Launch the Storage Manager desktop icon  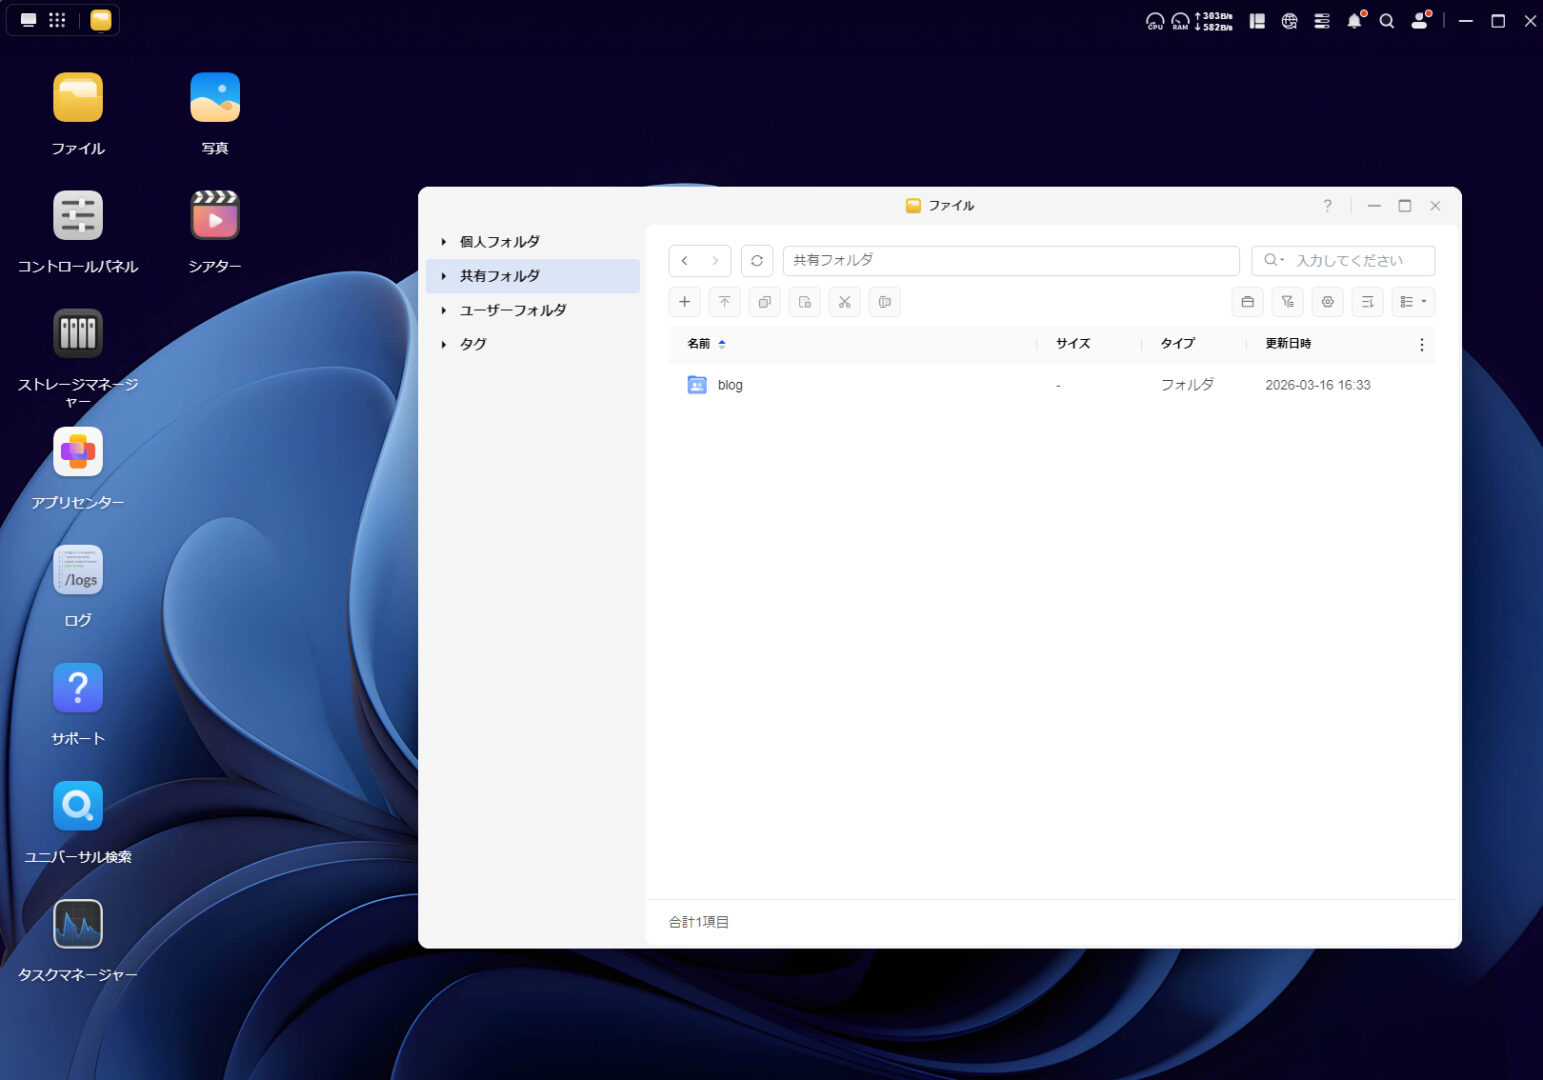(x=78, y=334)
